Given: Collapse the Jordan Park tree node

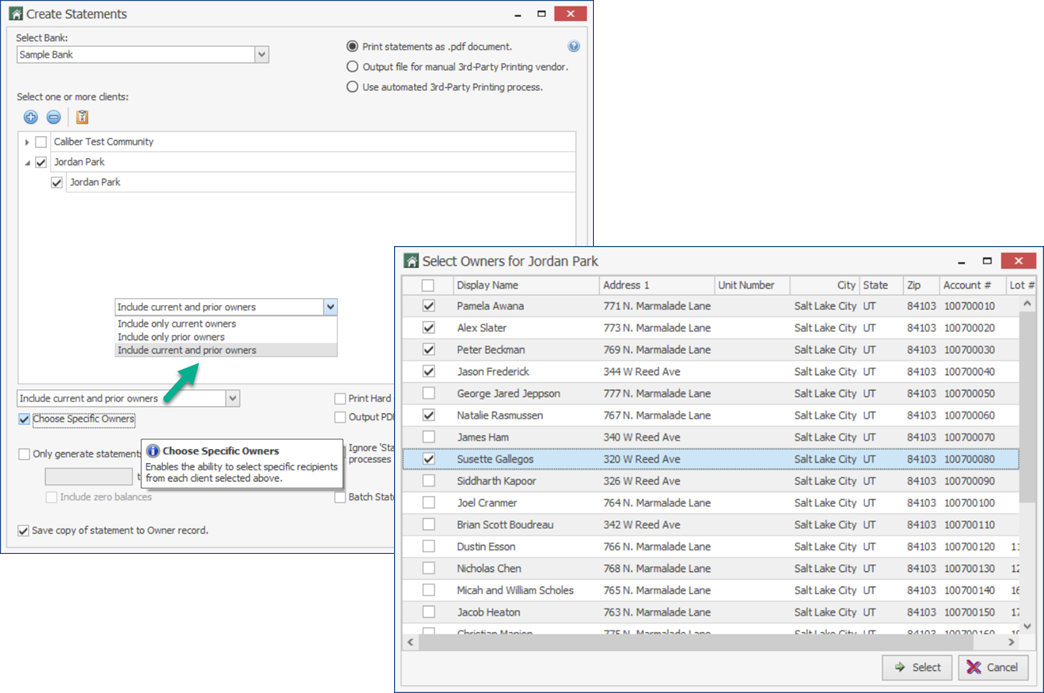Looking at the screenshot, I should (x=27, y=163).
